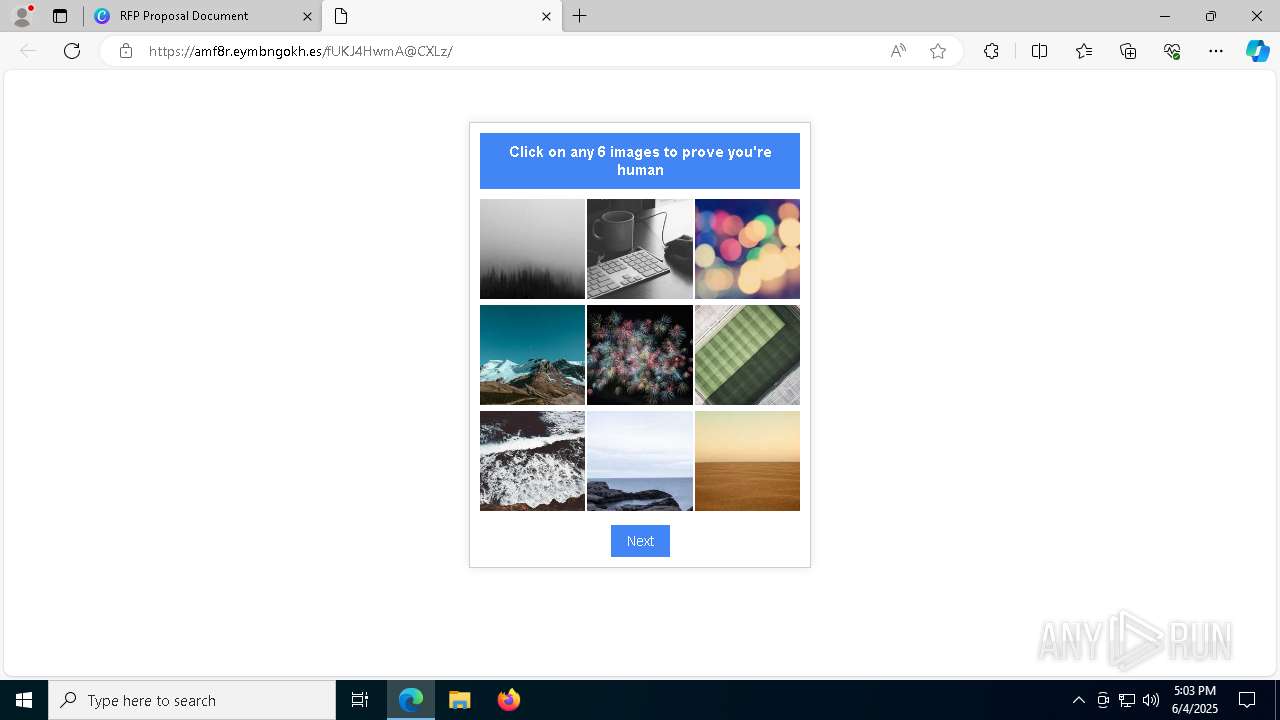View site information lock icon
1280x720 pixels.
point(126,51)
